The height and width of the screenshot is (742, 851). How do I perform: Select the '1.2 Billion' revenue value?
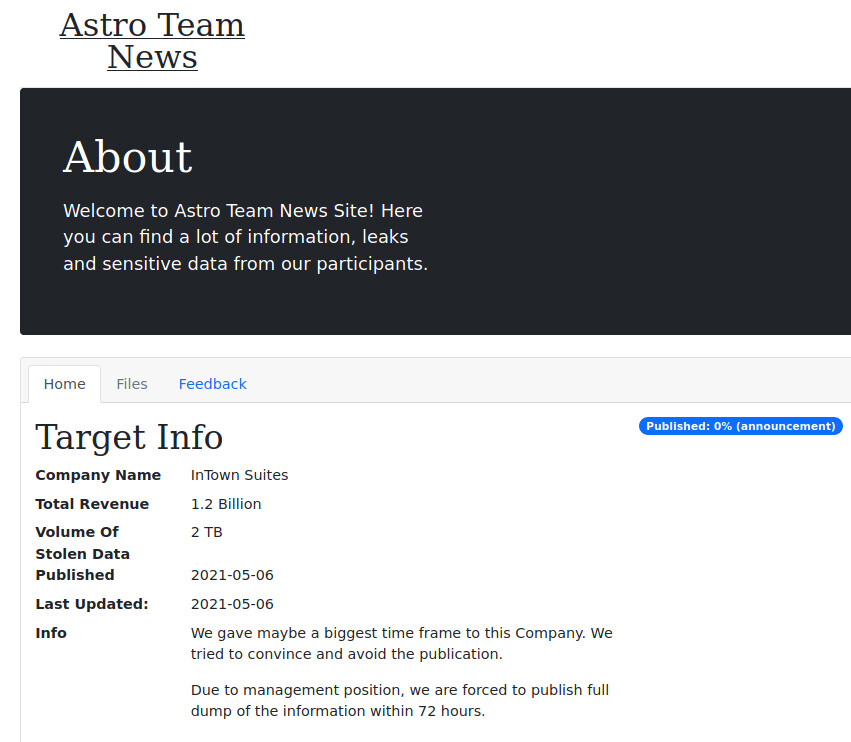226,504
